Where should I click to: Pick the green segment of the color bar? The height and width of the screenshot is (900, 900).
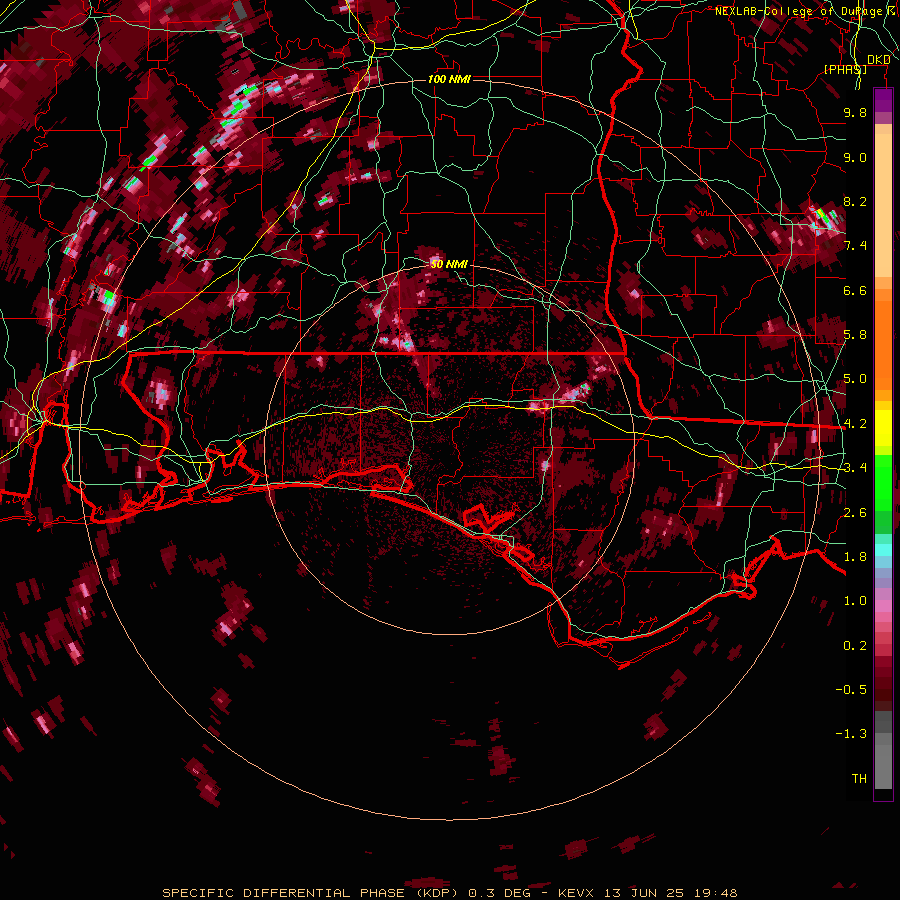883,482
